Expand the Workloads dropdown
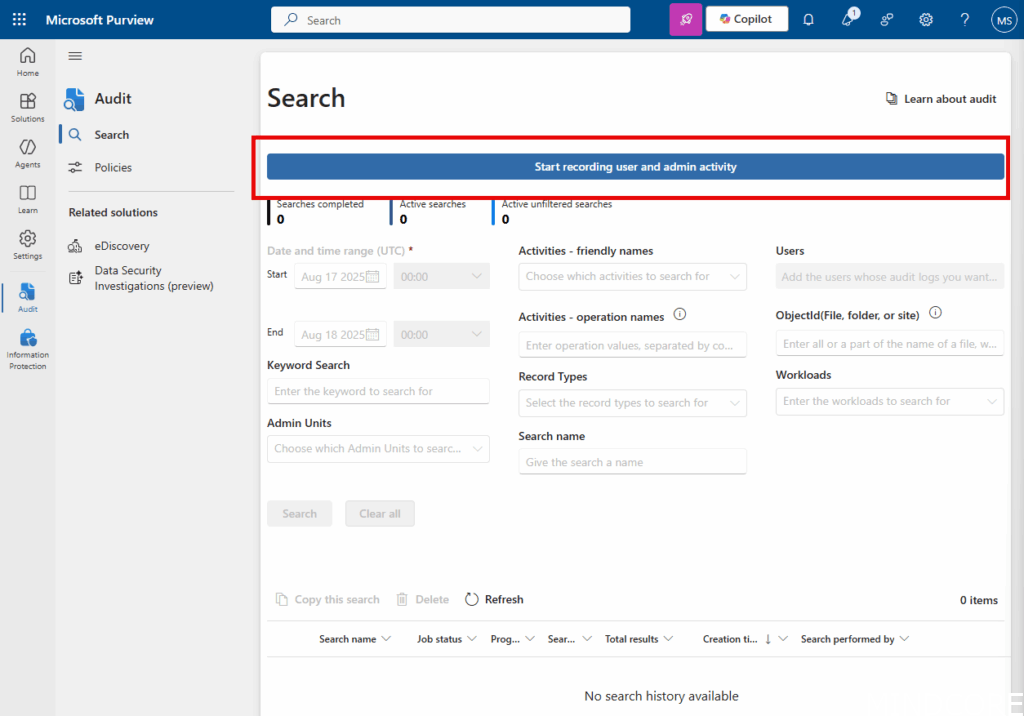The height and width of the screenshot is (716, 1024). pyautogui.click(x=889, y=401)
